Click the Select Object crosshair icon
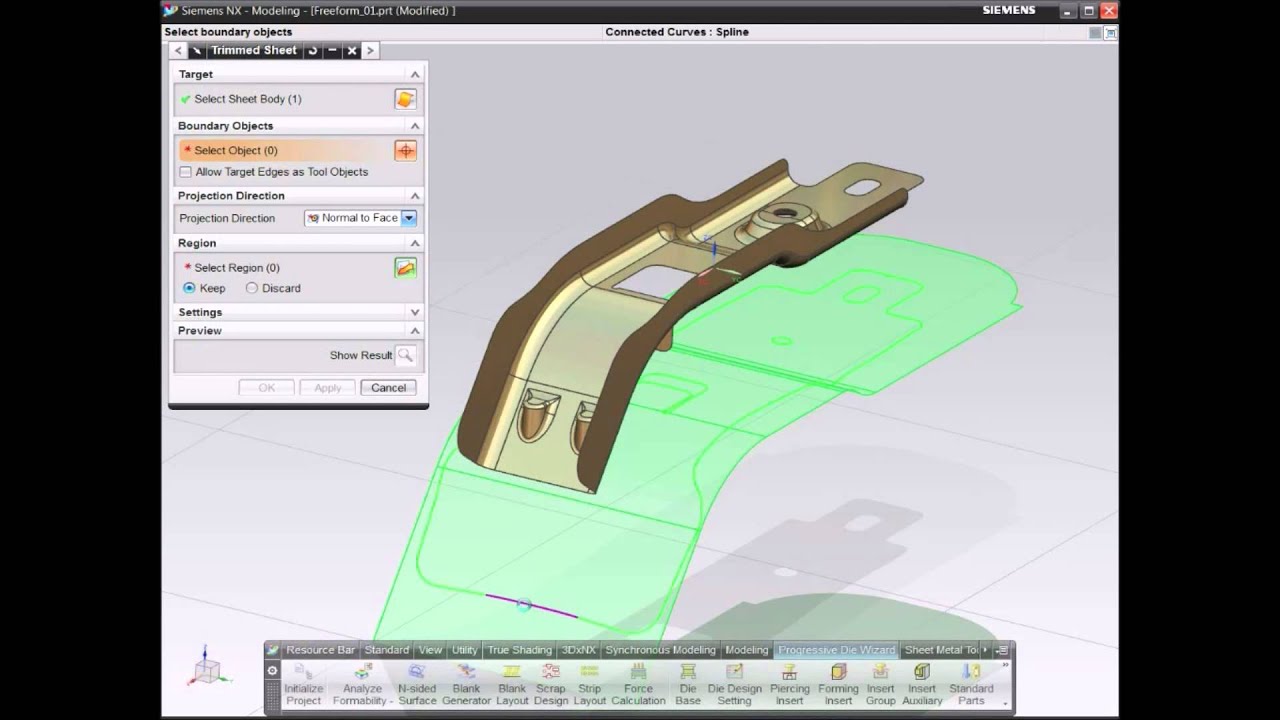The image size is (1280, 720). (405, 150)
